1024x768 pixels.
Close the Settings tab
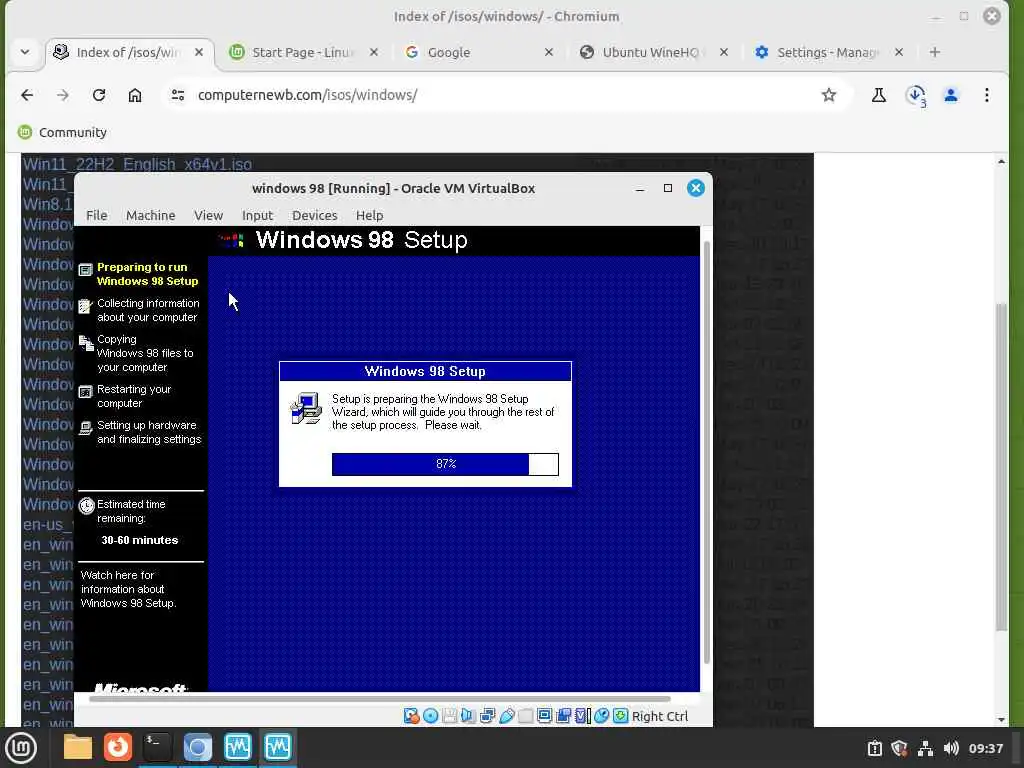coord(899,52)
